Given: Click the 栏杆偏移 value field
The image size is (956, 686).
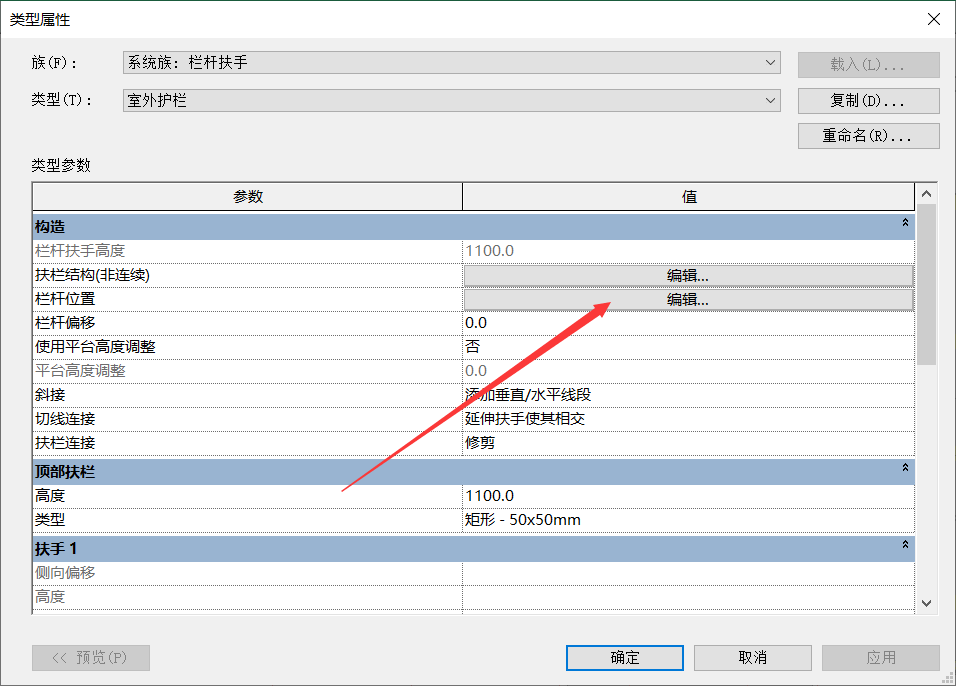Looking at the screenshot, I should pyautogui.click(x=688, y=323).
